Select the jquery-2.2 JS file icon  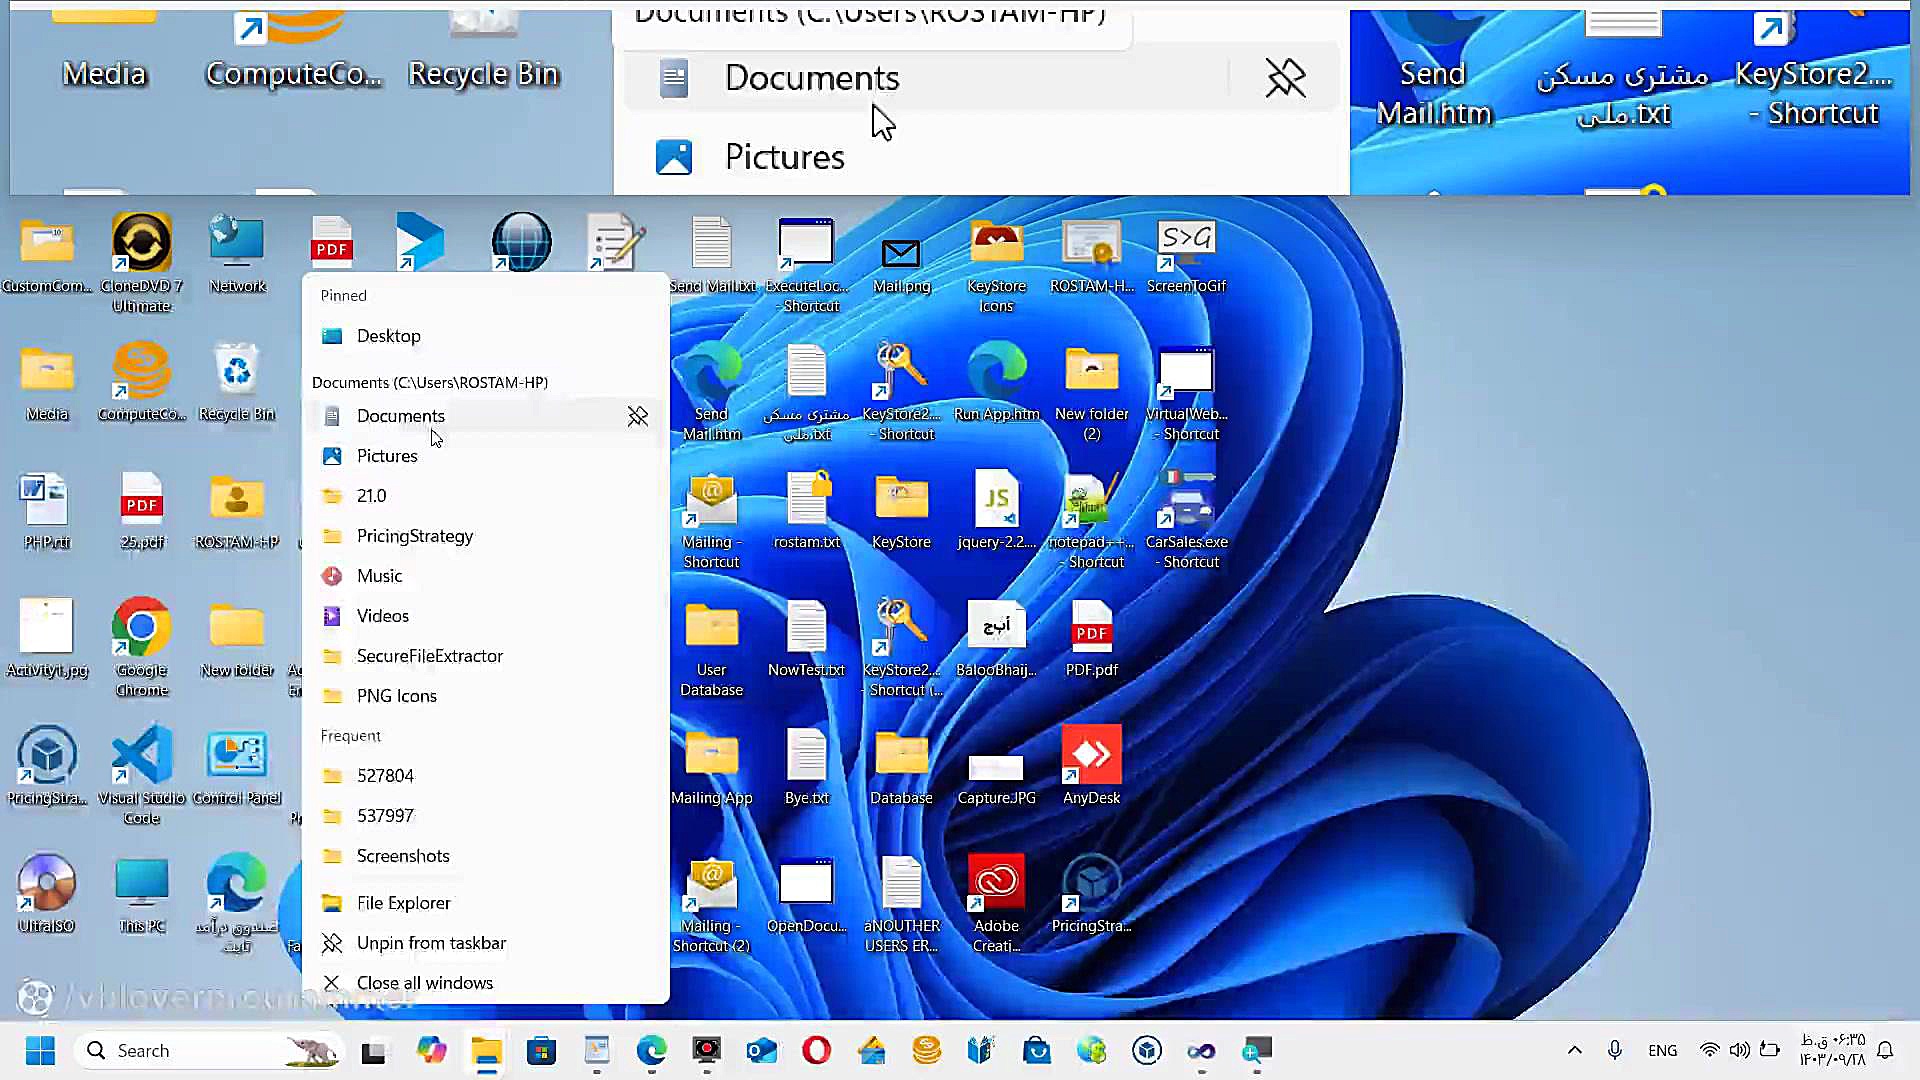(996, 510)
